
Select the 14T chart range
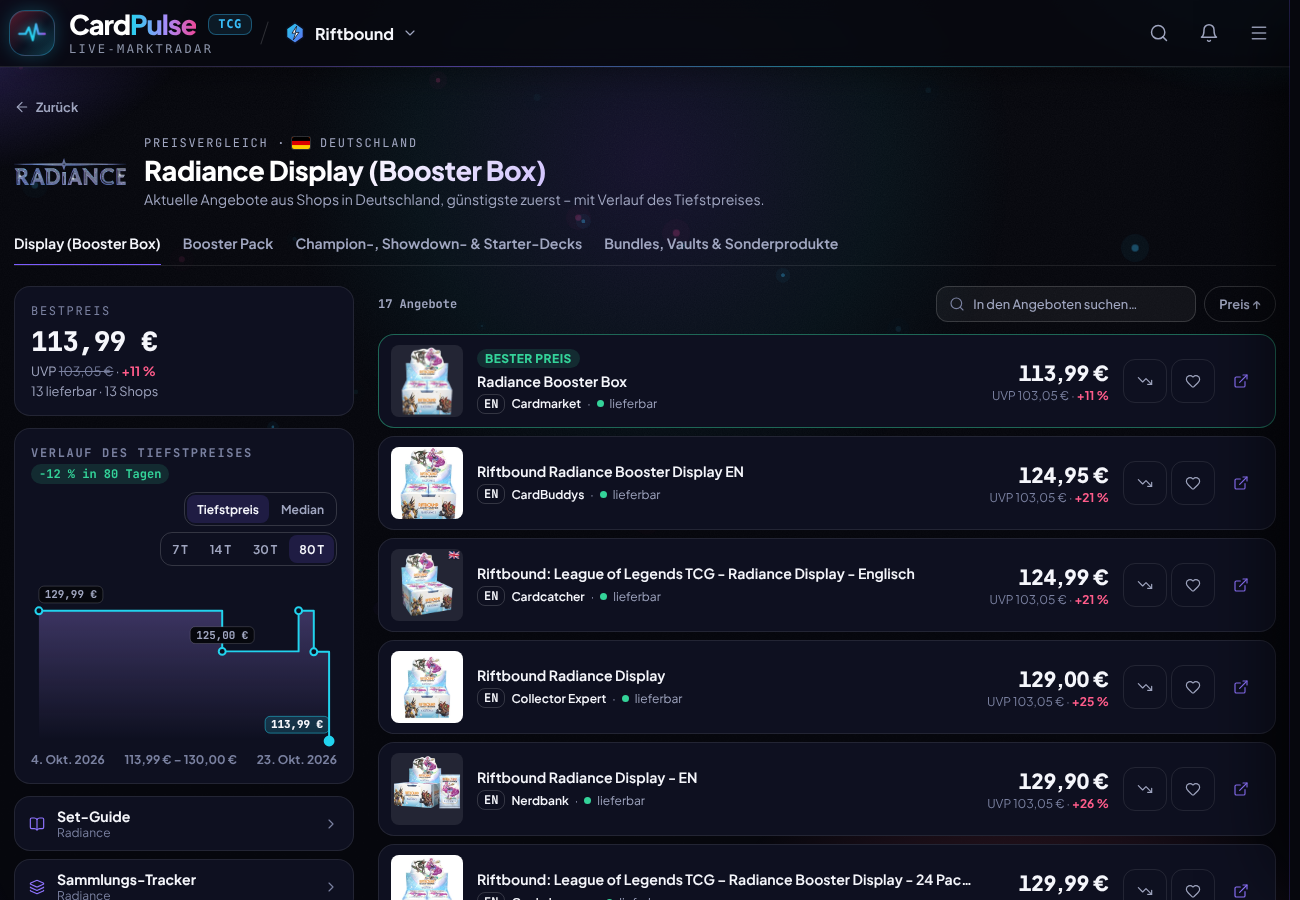tap(221, 549)
